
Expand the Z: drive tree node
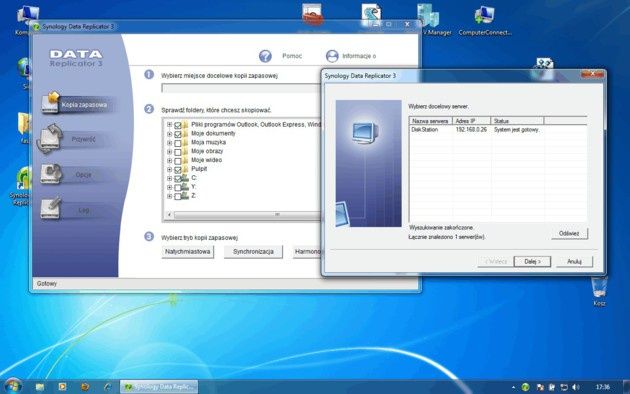point(170,196)
